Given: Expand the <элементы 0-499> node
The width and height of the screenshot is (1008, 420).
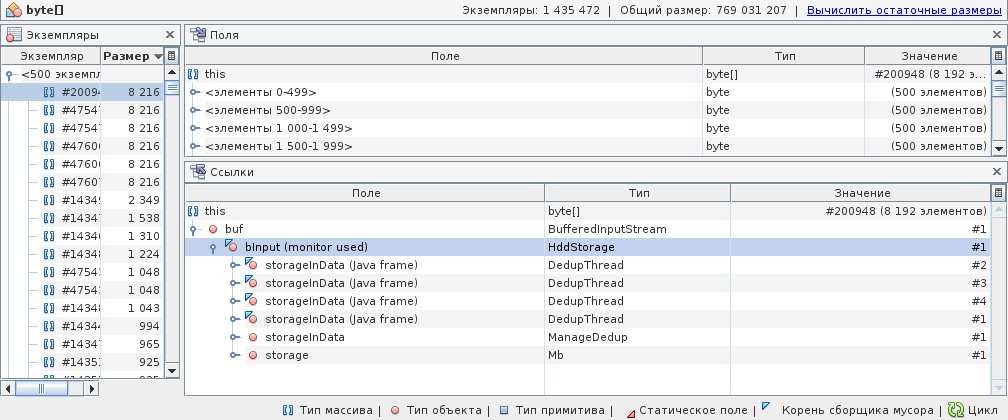Looking at the screenshot, I should [x=194, y=92].
